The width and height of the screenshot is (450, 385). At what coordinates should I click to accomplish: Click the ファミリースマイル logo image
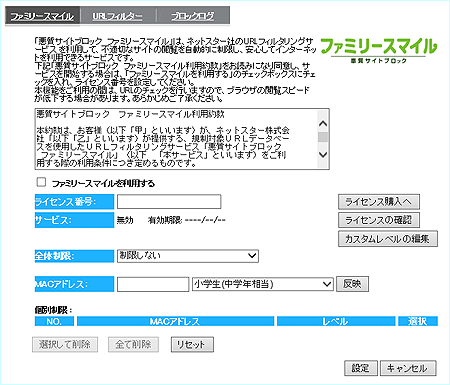(x=379, y=50)
